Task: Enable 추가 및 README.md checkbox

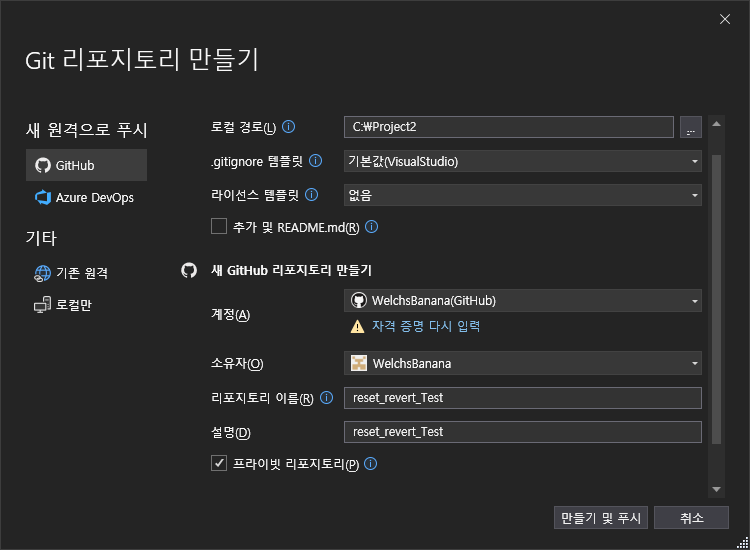Action: point(219,226)
